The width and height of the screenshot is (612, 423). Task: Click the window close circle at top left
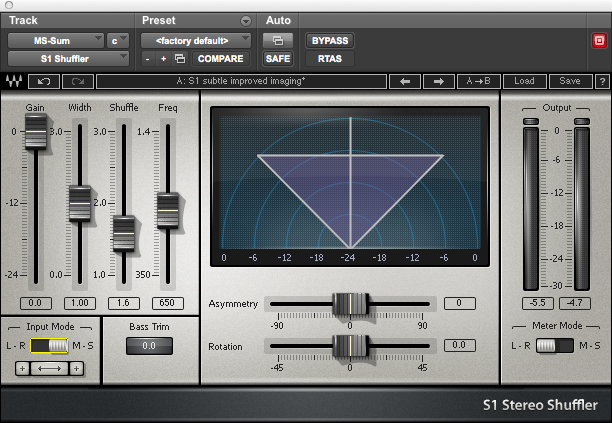tap(9, 5)
